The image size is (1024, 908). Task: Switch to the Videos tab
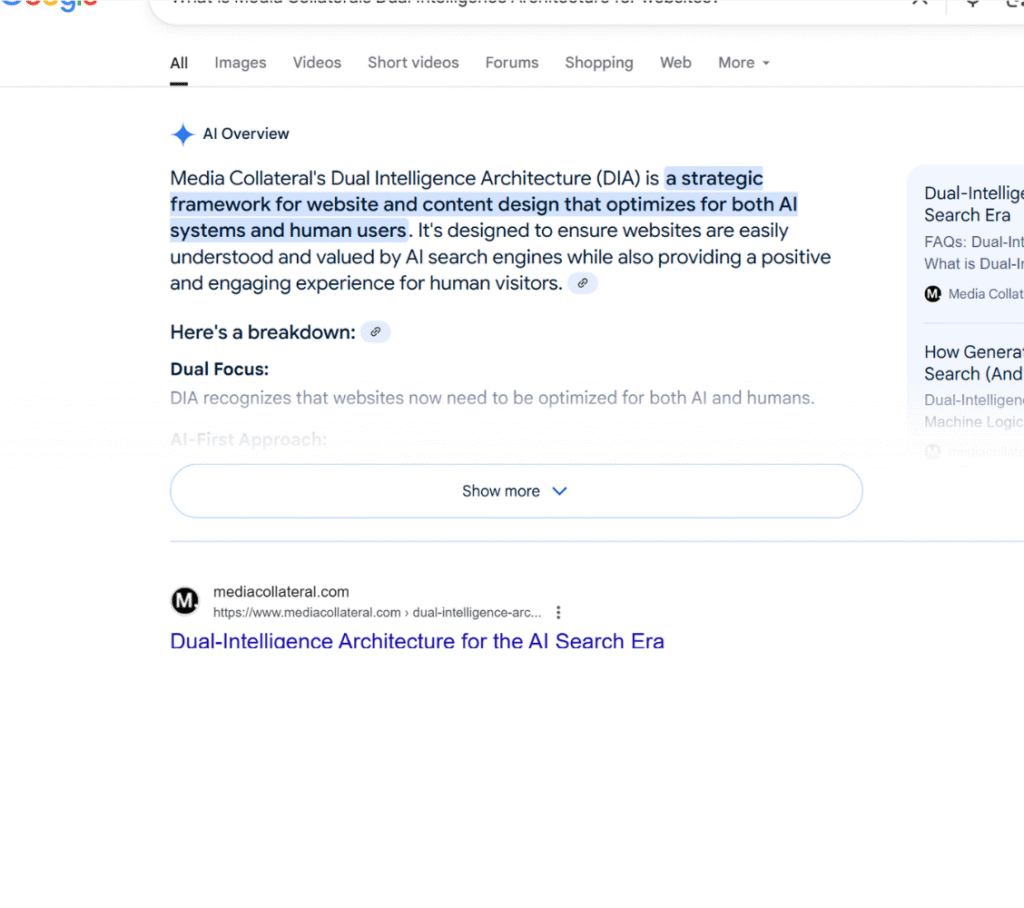(x=317, y=63)
